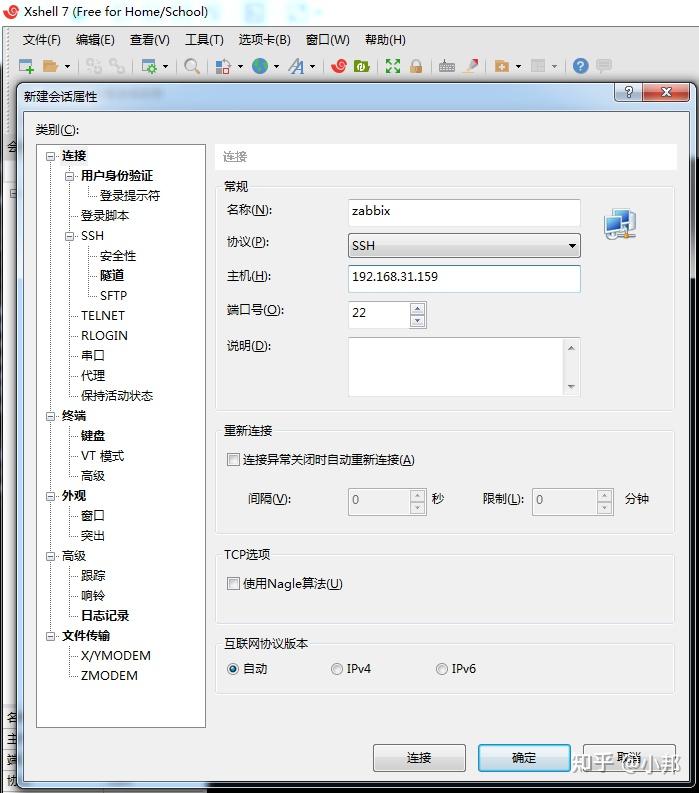Click the keyboard mapping toolbar icon
The width and height of the screenshot is (699, 793).
tap(447, 66)
